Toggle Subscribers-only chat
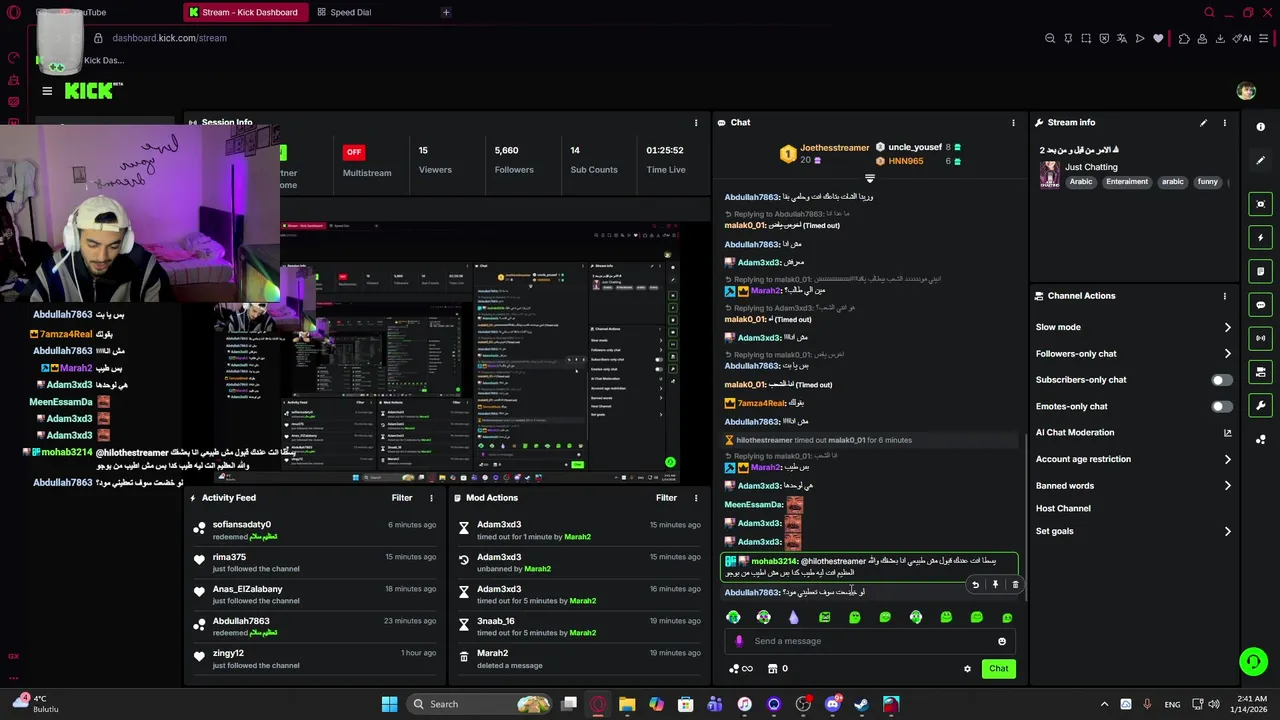 [x=1222, y=380]
